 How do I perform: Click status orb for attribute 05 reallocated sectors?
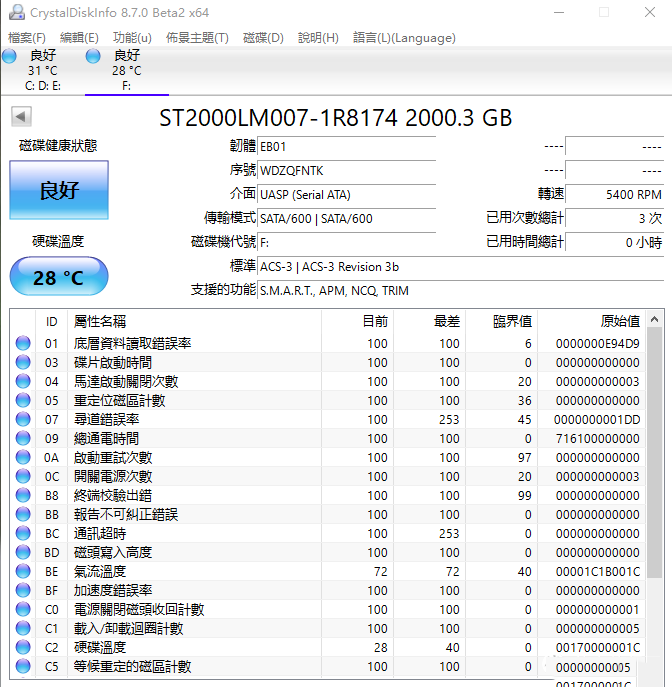click(23, 400)
